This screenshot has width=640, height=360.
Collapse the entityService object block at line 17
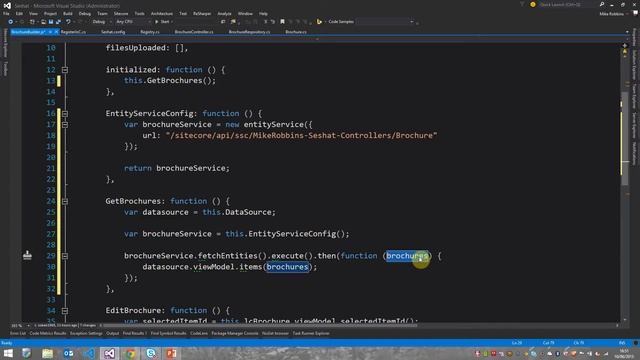[x=64, y=124]
